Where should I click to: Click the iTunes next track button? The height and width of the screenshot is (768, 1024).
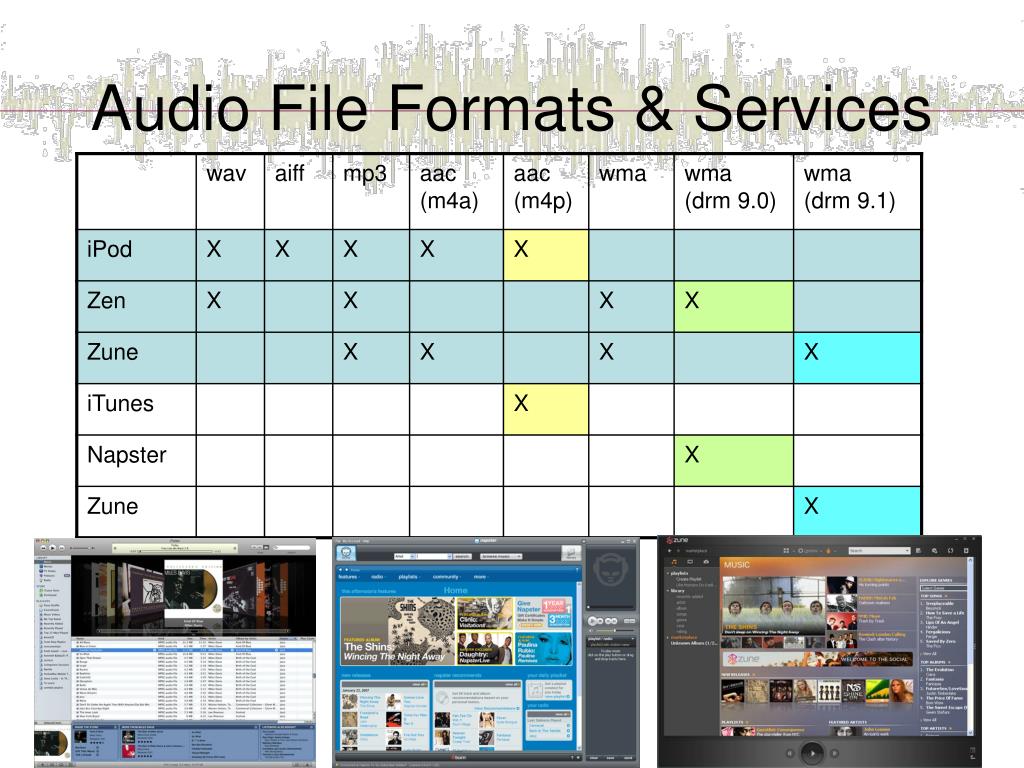coord(61,548)
